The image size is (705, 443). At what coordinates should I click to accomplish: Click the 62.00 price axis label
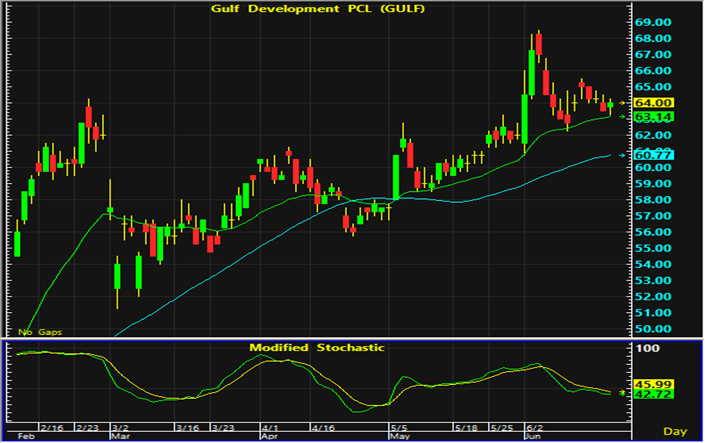click(653, 135)
